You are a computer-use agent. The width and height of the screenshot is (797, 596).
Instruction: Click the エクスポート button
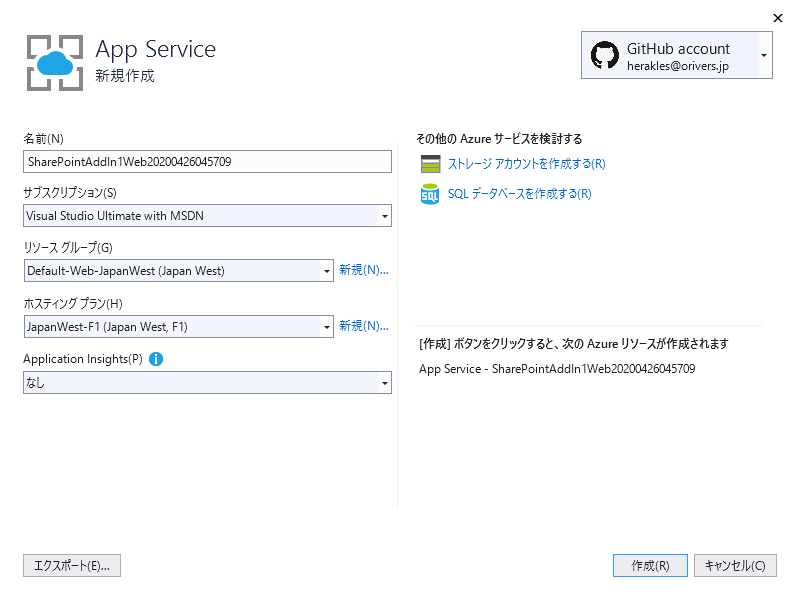pos(72,566)
